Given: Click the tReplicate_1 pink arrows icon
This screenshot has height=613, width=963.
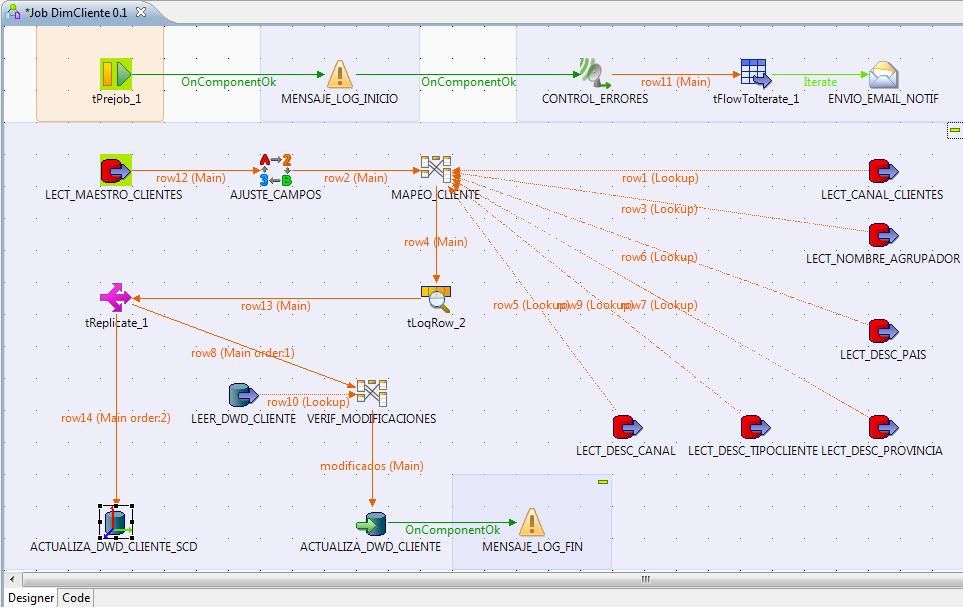Looking at the screenshot, I should pos(115,298).
